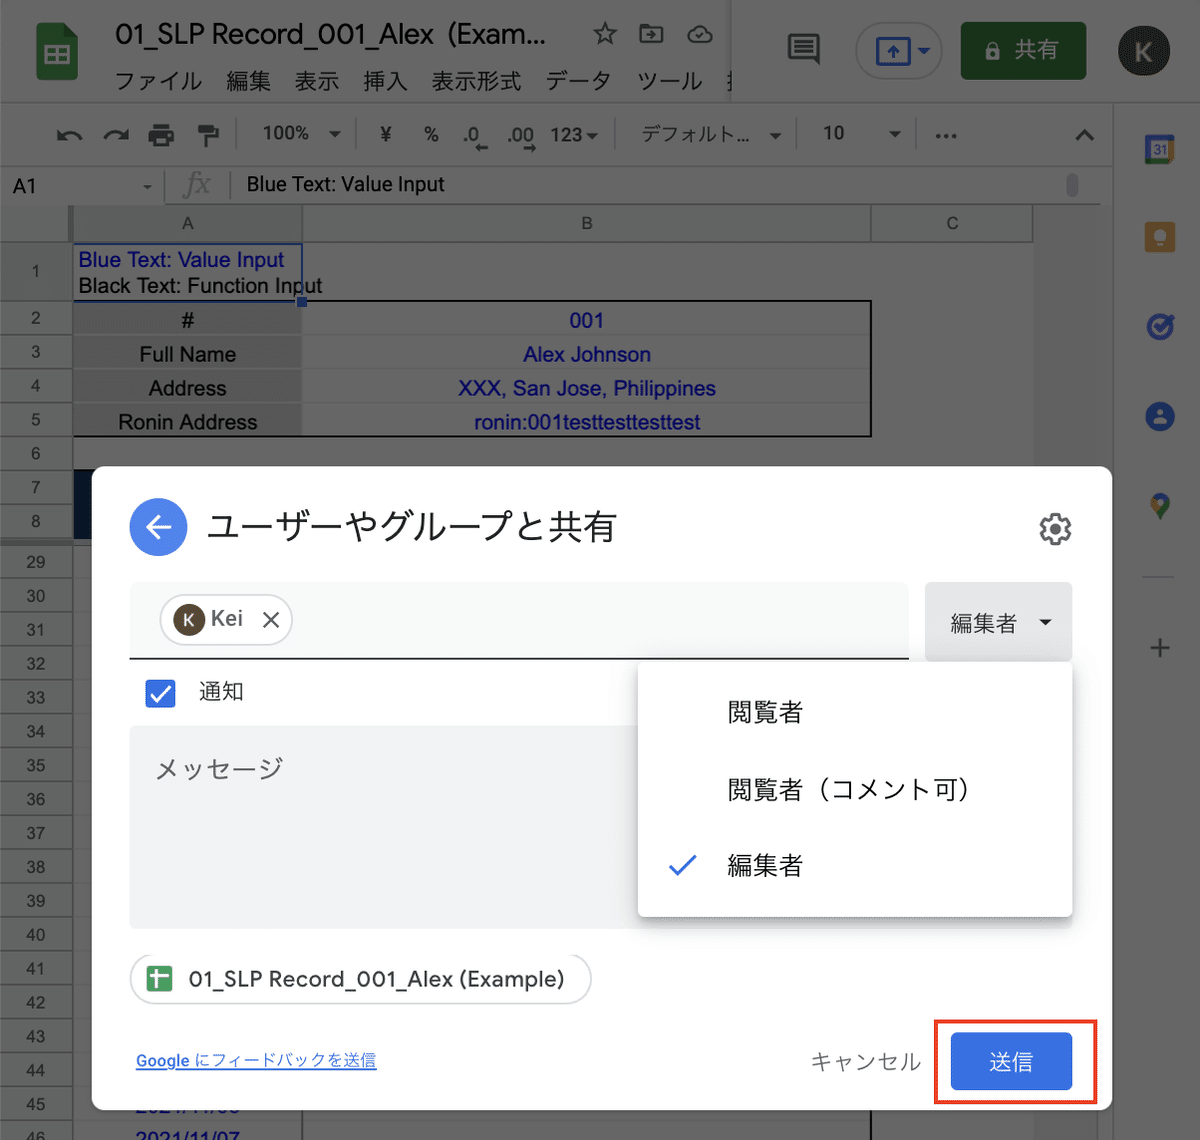Screen dimensions: 1200x1140
Task: Print the spreadsheet
Action: pos(161,135)
